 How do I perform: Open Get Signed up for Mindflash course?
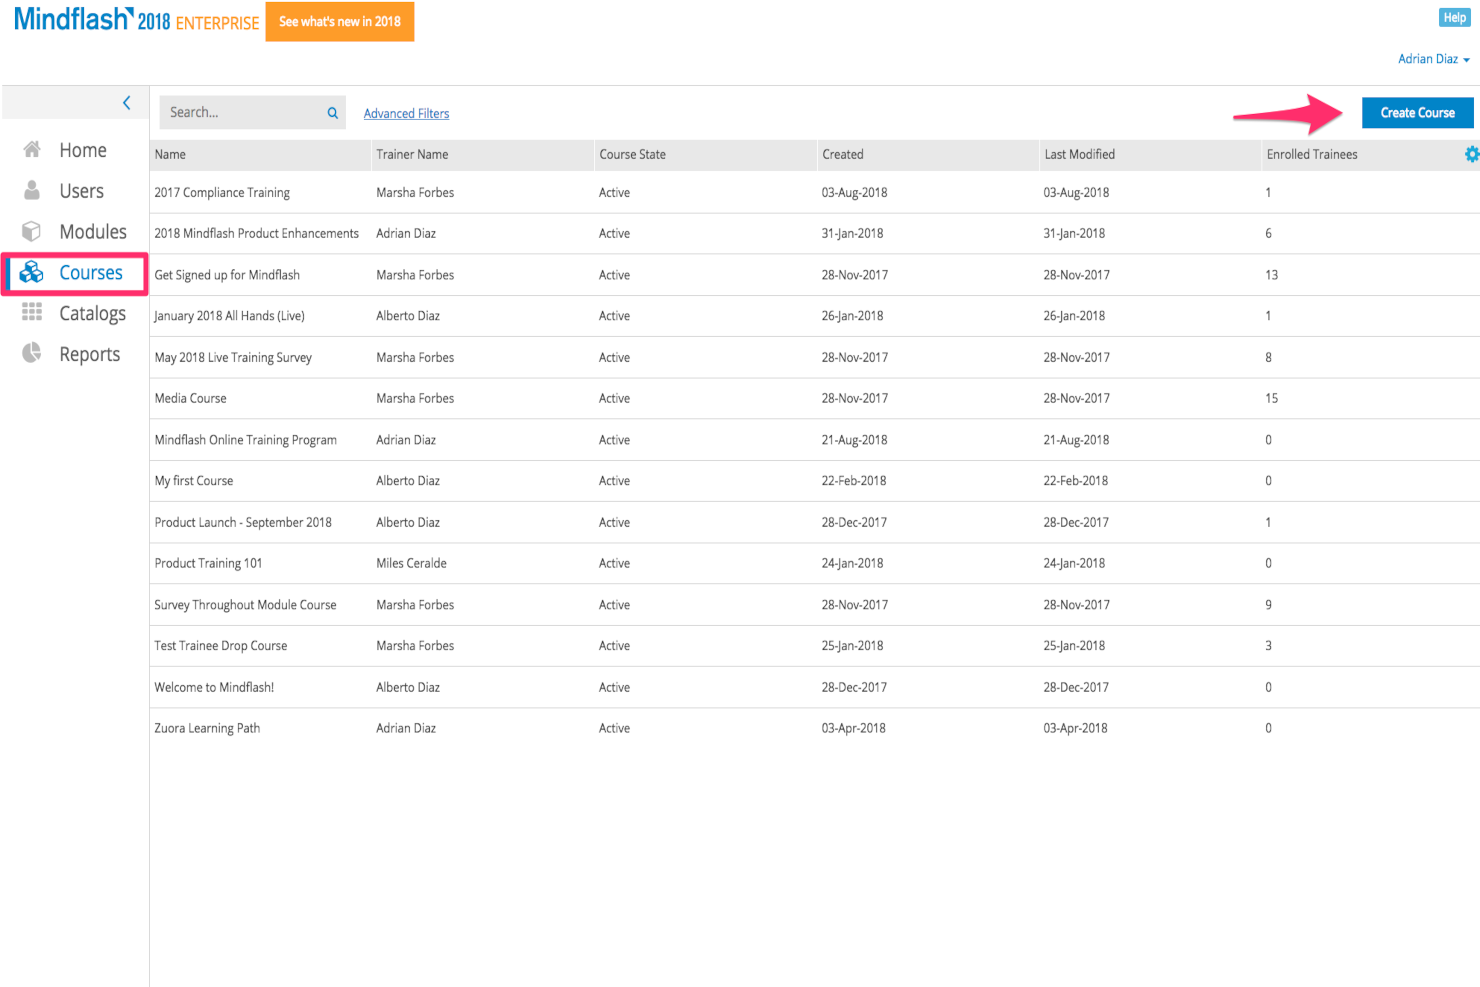click(x=227, y=275)
